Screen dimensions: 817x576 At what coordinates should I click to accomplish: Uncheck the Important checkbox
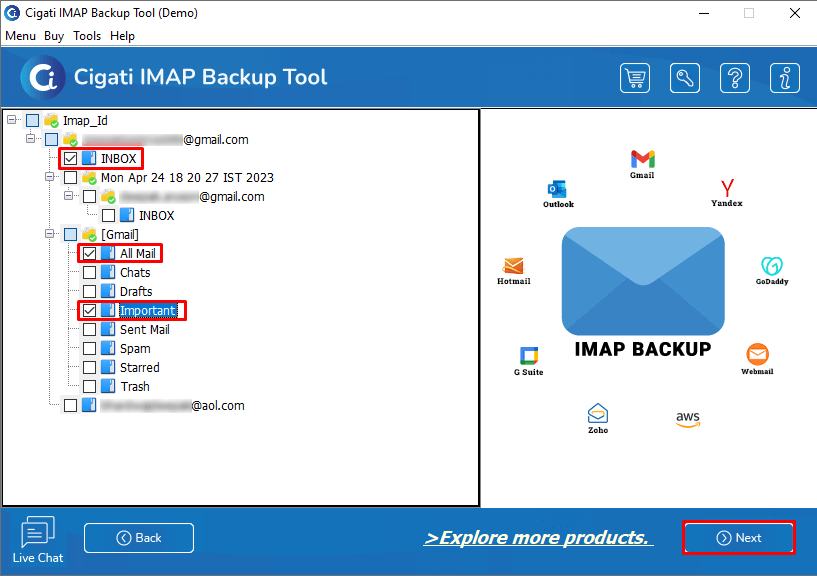click(90, 311)
